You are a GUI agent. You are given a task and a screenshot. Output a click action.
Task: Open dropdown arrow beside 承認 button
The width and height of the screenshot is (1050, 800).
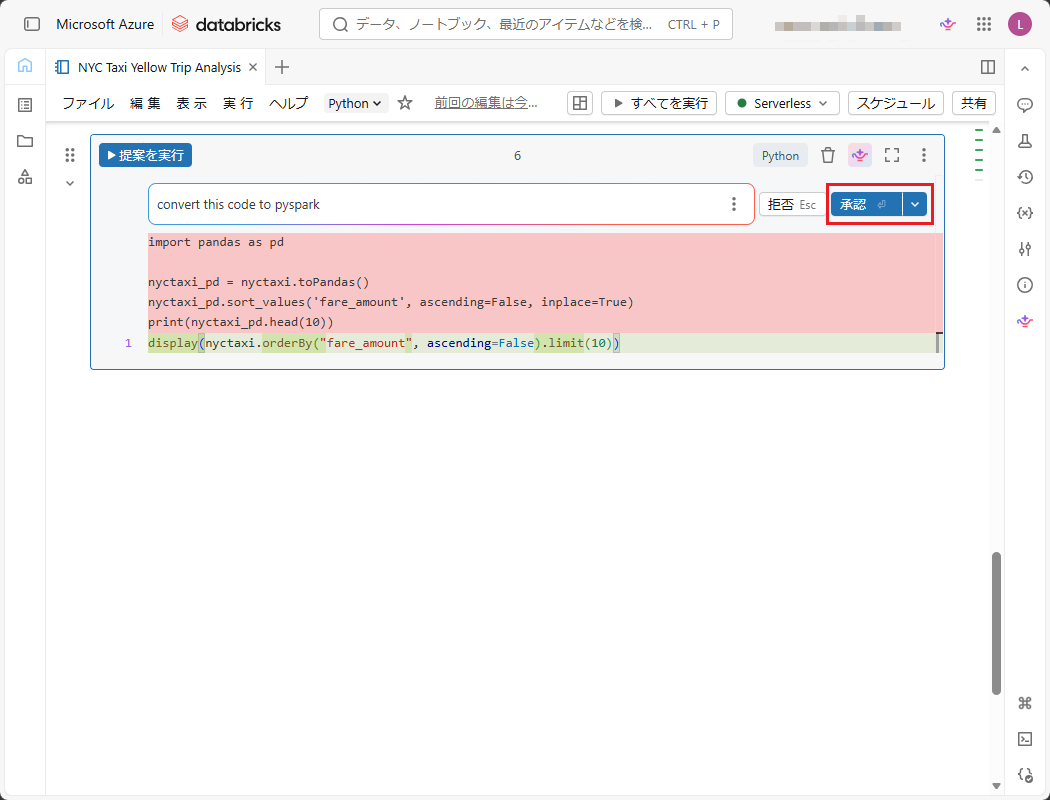pyautogui.click(x=915, y=204)
